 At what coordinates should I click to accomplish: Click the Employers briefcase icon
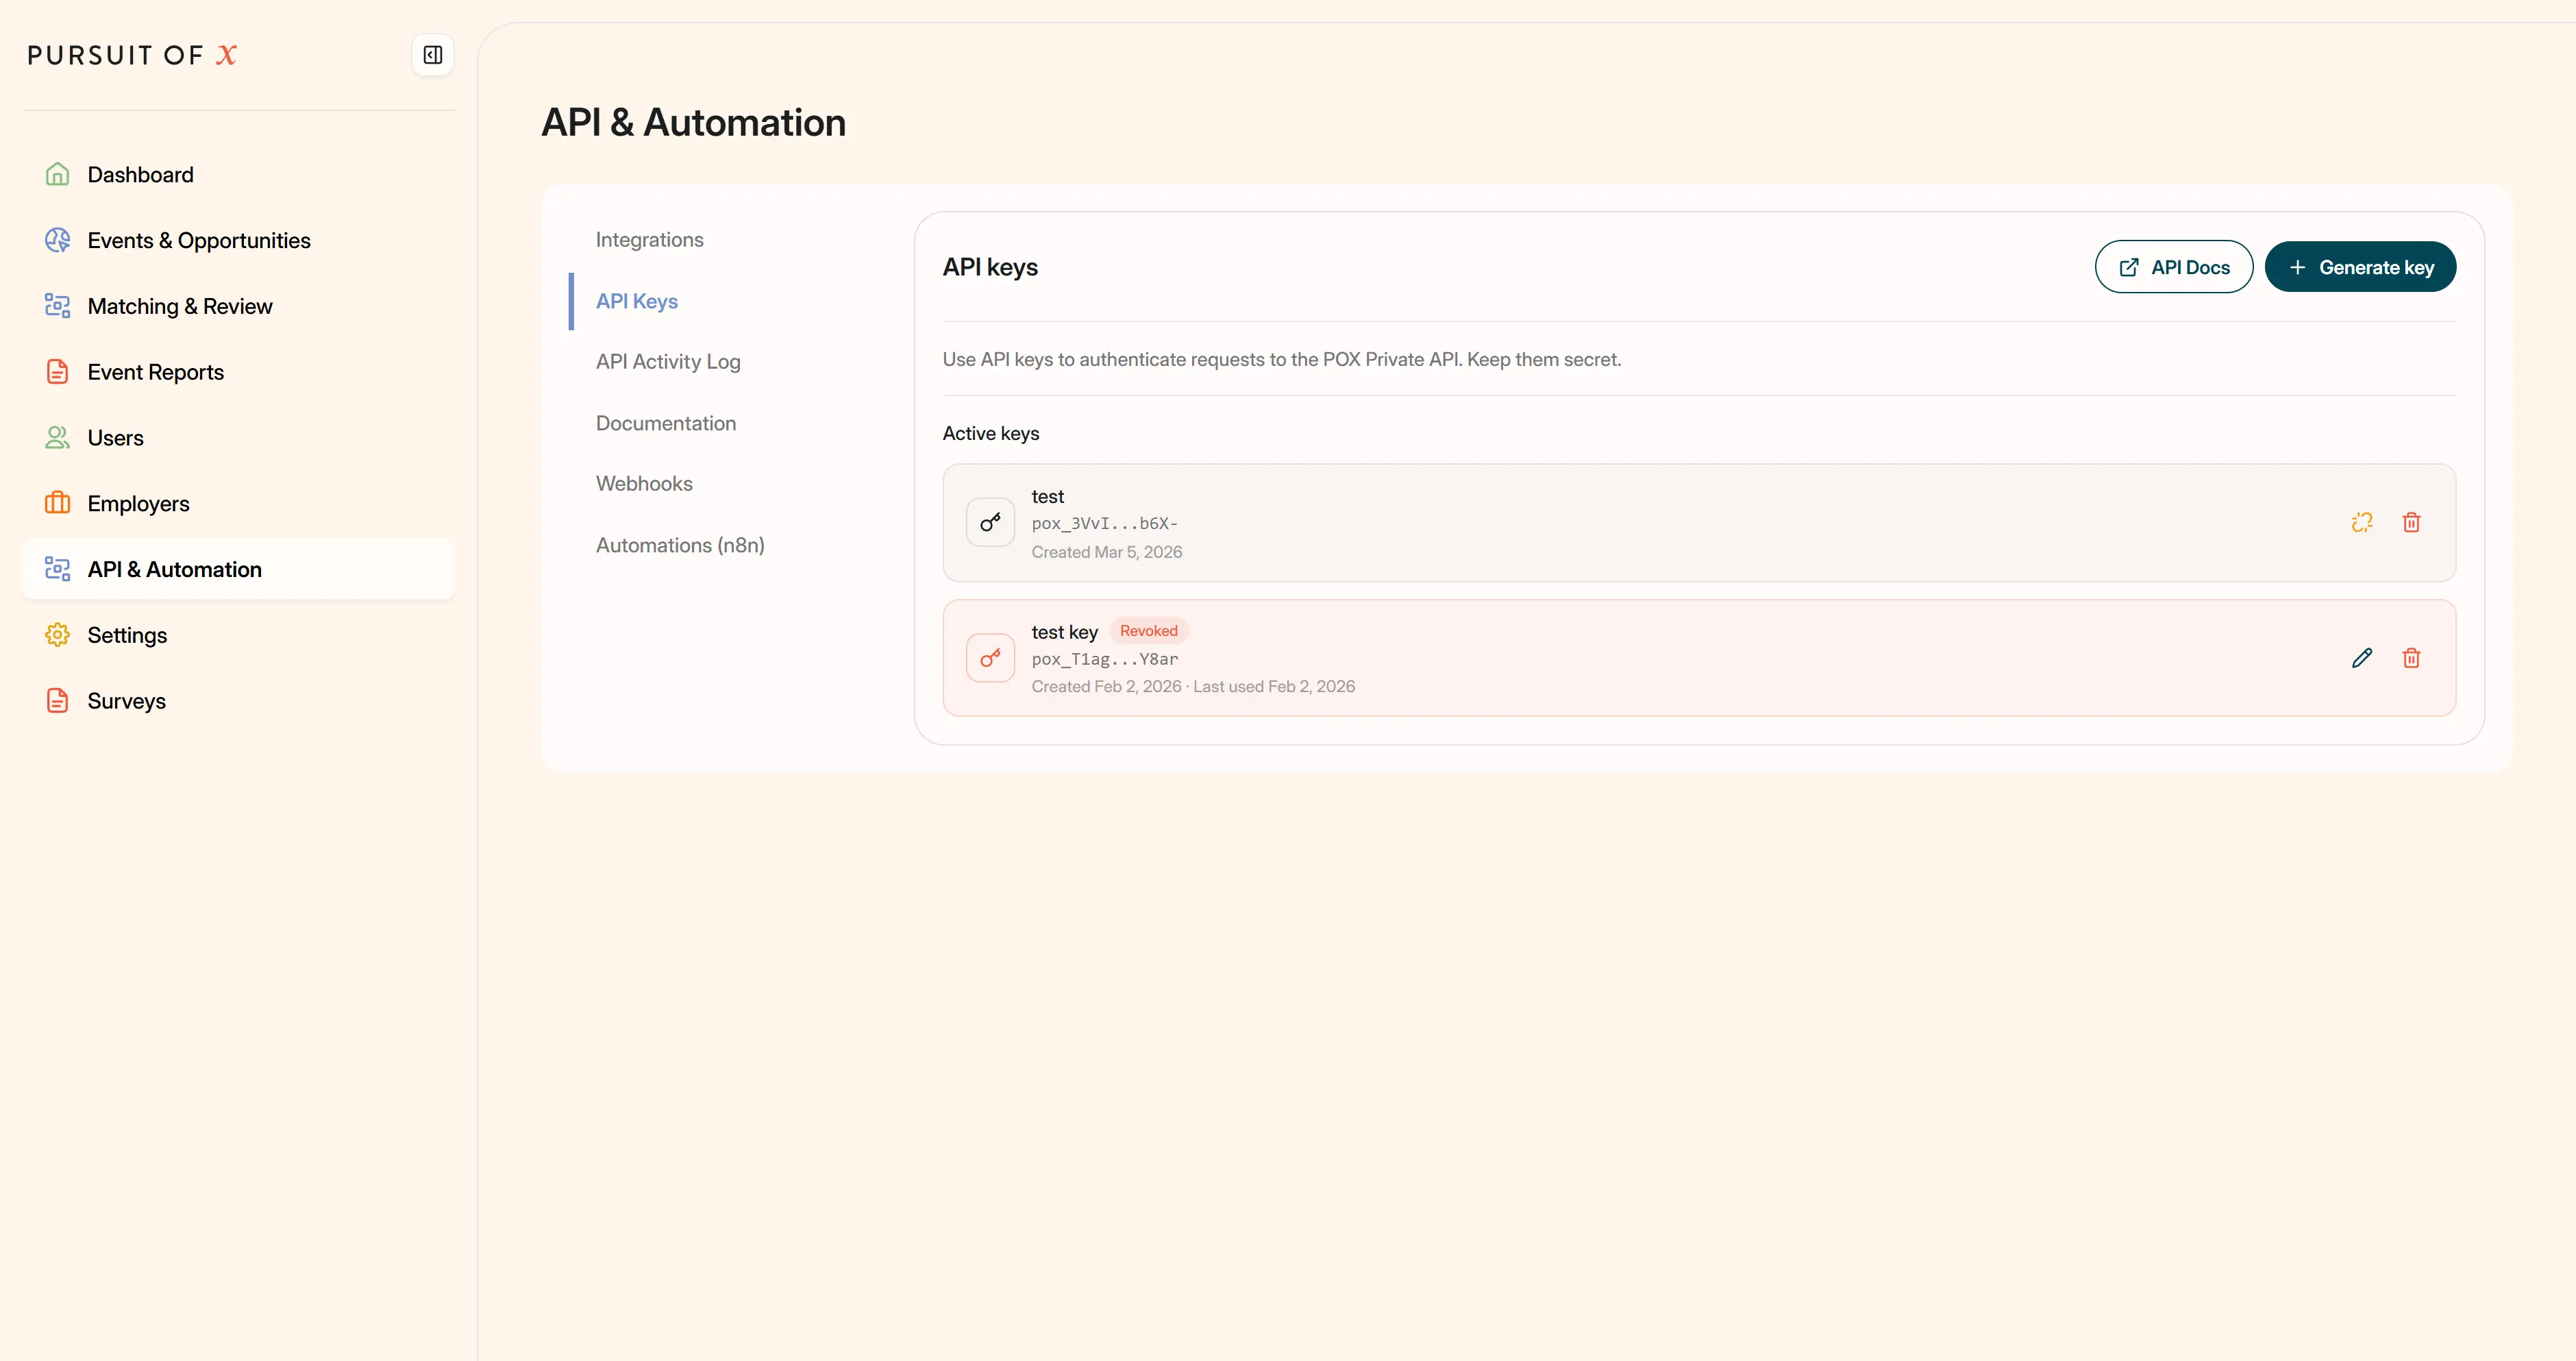57,503
